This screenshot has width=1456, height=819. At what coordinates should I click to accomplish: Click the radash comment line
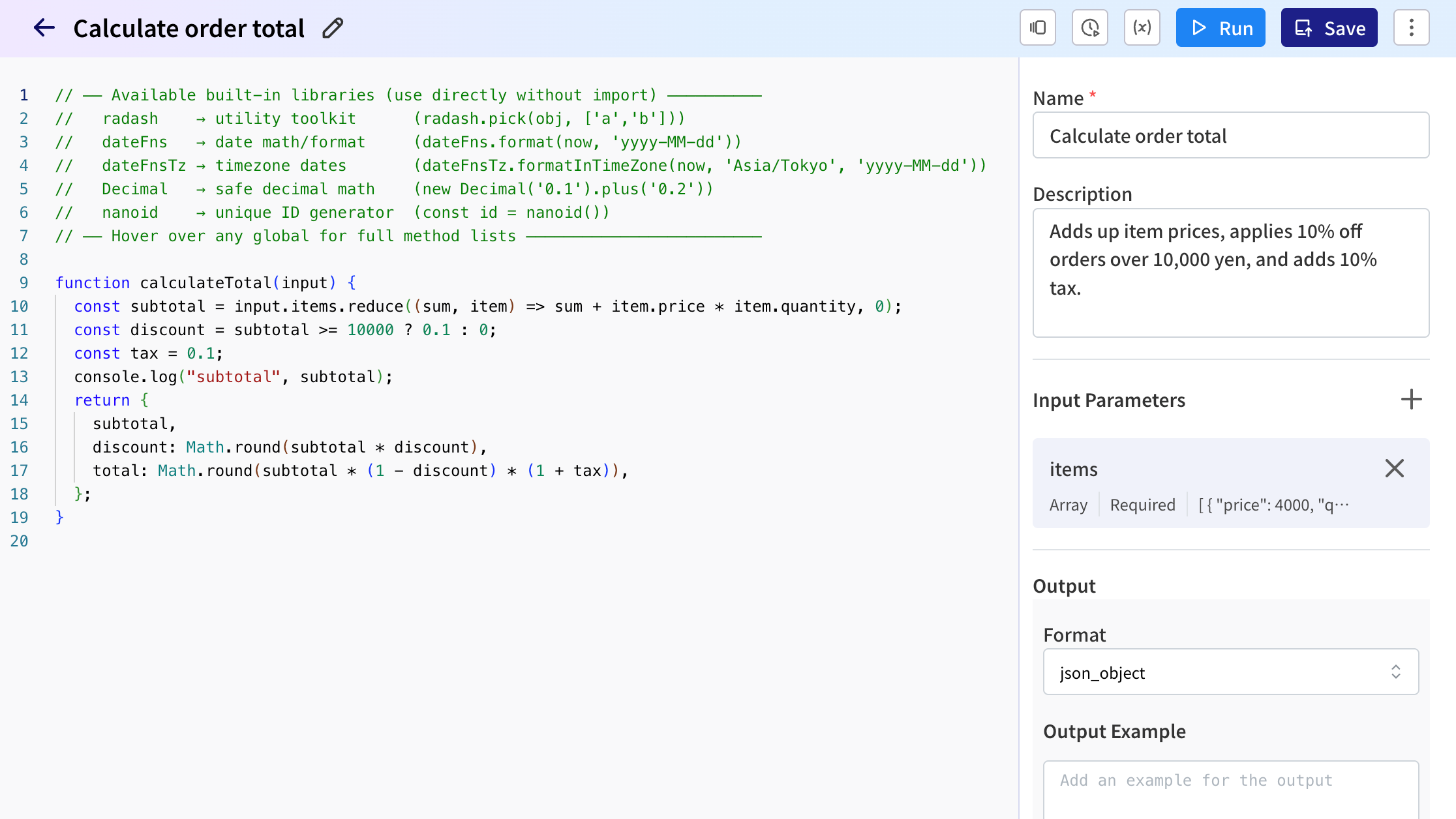[x=370, y=118]
